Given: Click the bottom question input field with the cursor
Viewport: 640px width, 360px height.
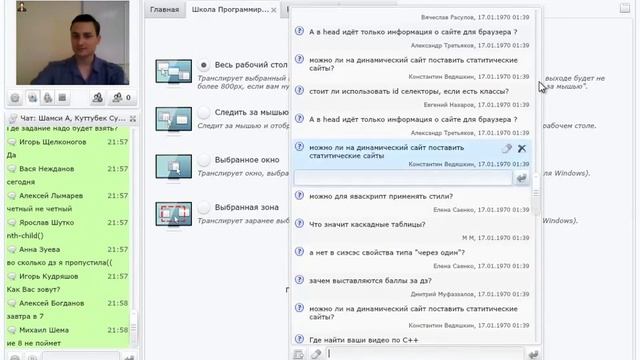Looking at the screenshot, I should click(425, 354).
